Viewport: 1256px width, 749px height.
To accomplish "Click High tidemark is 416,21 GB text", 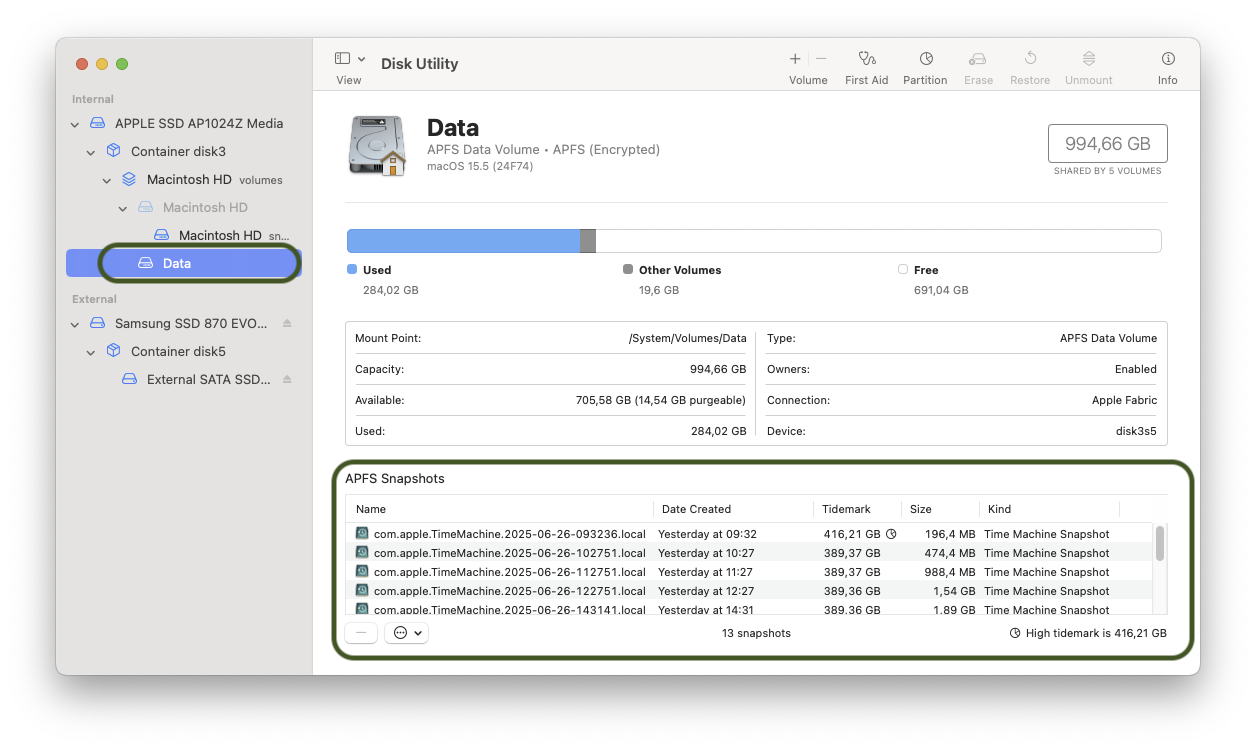I will (1096, 633).
